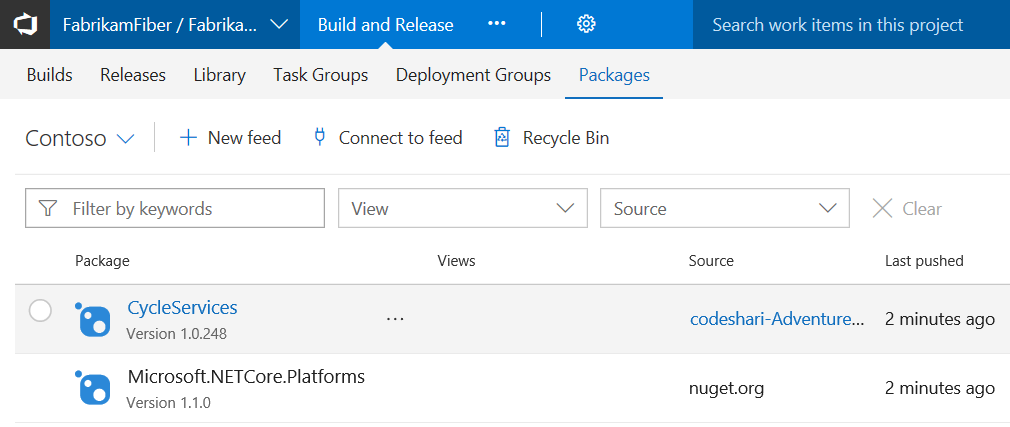
Task: Switch to the Library tab
Action: [220, 75]
